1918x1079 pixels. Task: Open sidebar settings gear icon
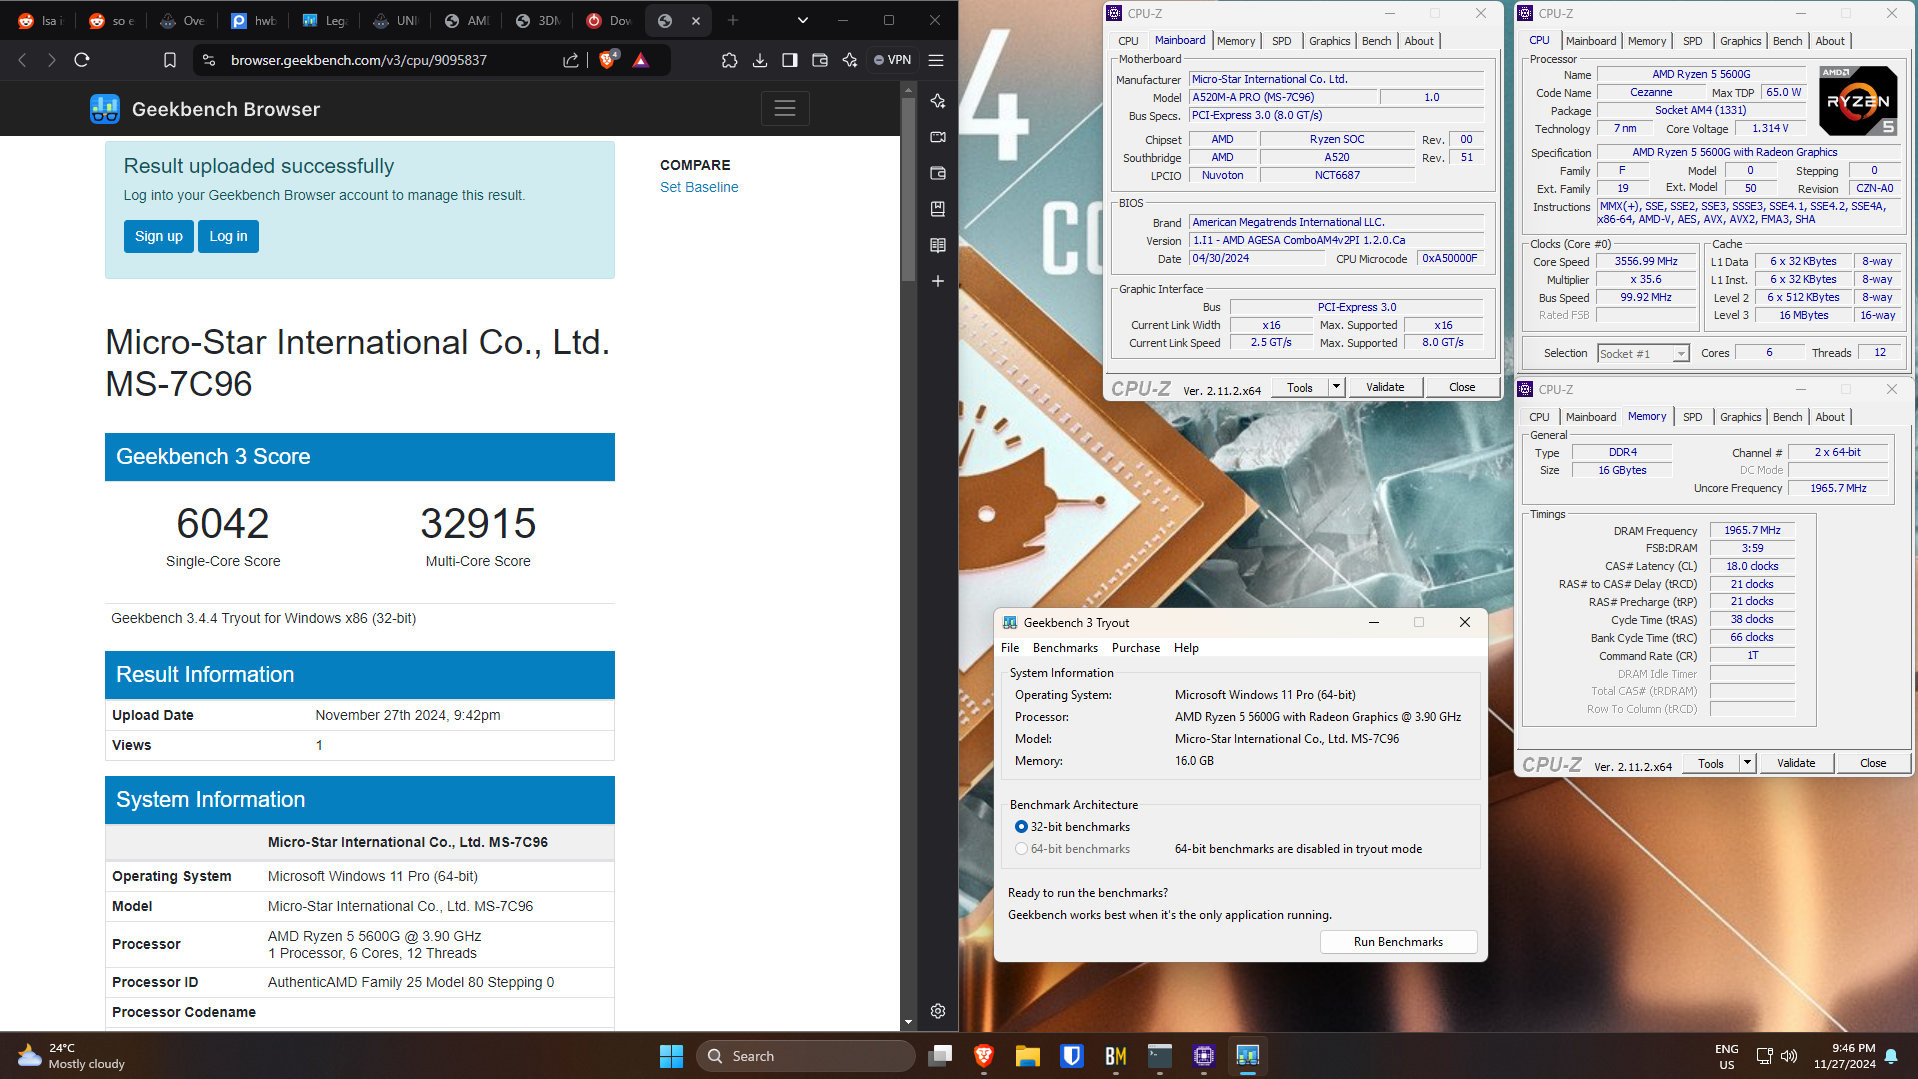coord(938,1011)
